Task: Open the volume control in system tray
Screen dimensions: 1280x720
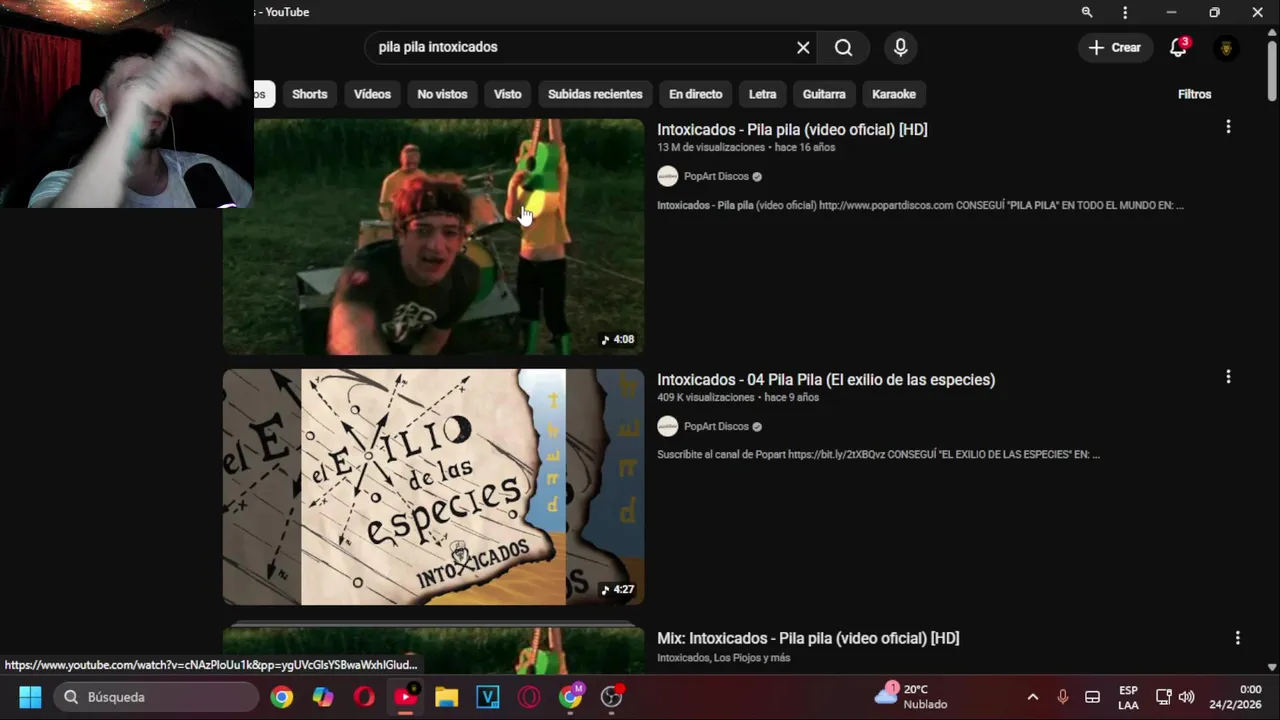Action: (x=1187, y=697)
